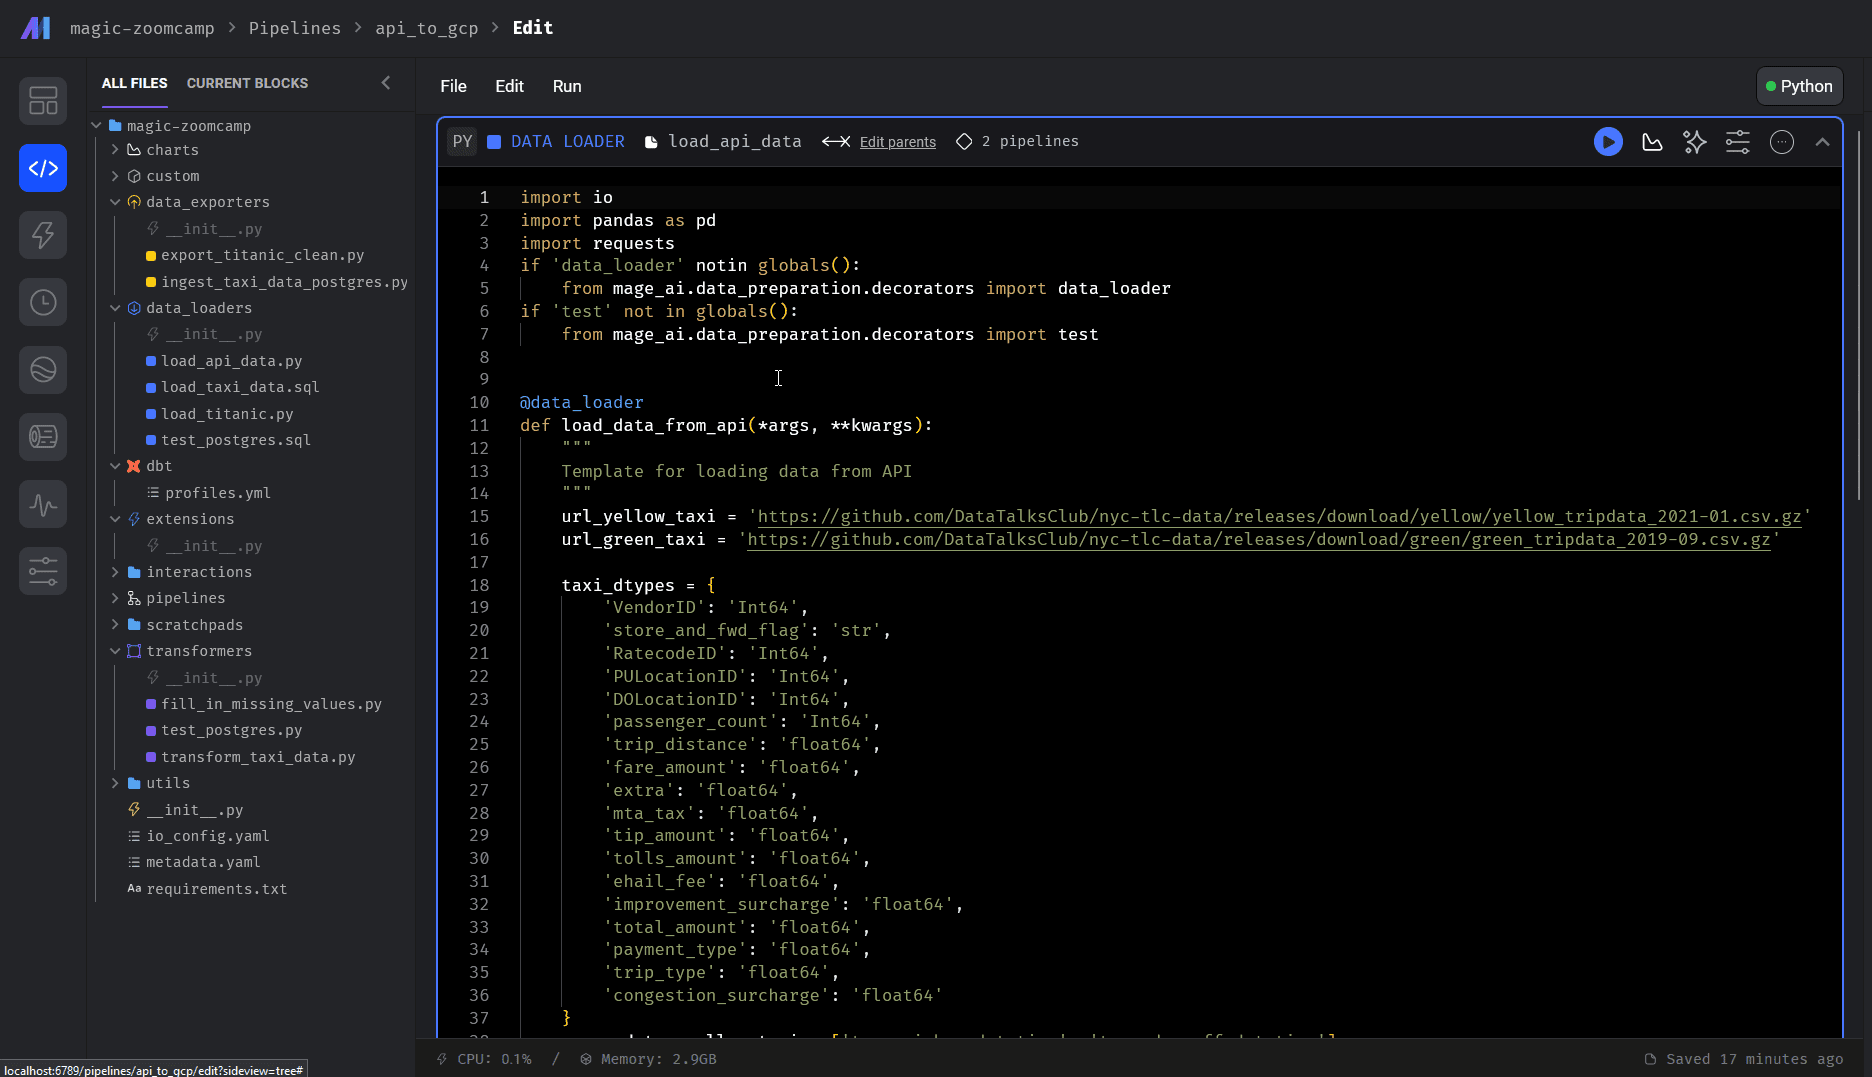1872x1077 pixels.
Task: Click the Edit parents link
Action: 897,142
